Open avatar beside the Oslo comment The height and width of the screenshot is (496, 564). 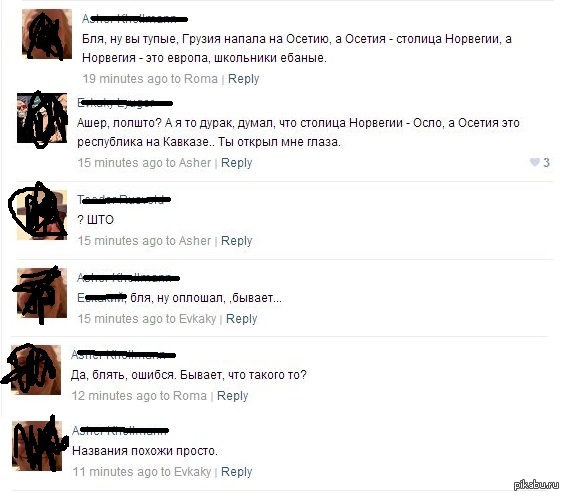[x=42, y=118]
